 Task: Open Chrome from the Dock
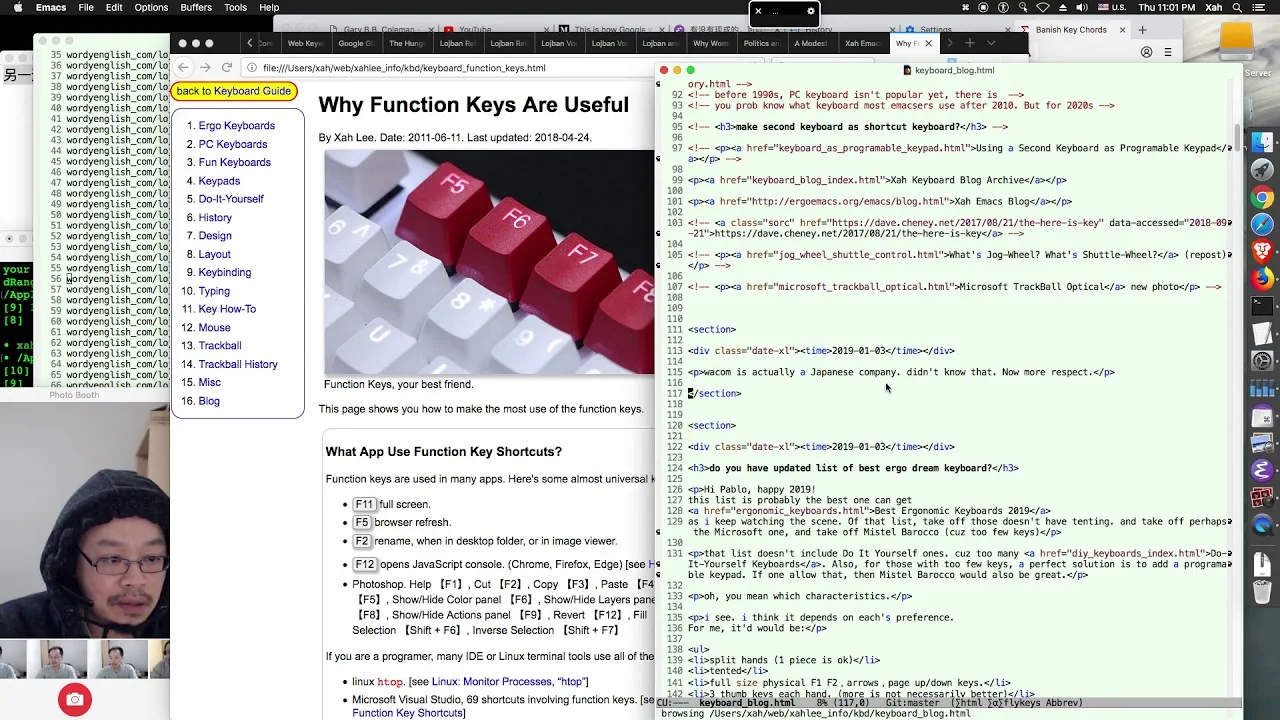click(x=1262, y=197)
